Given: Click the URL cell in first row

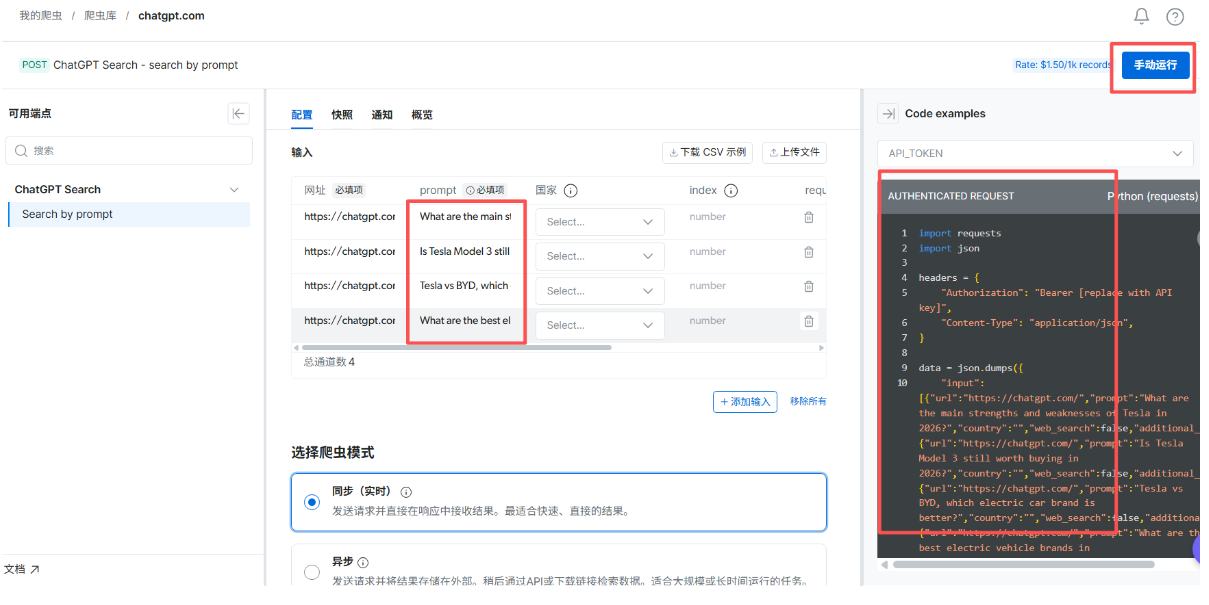Looking at the screenshot, I should coord(349,217).
